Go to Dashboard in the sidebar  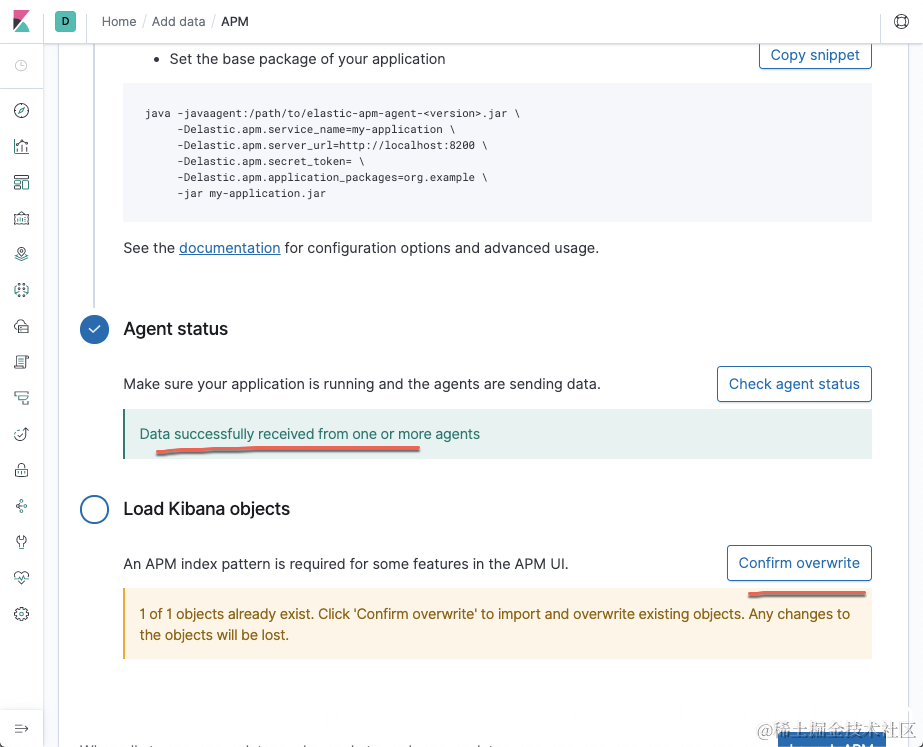click(22, 182)
